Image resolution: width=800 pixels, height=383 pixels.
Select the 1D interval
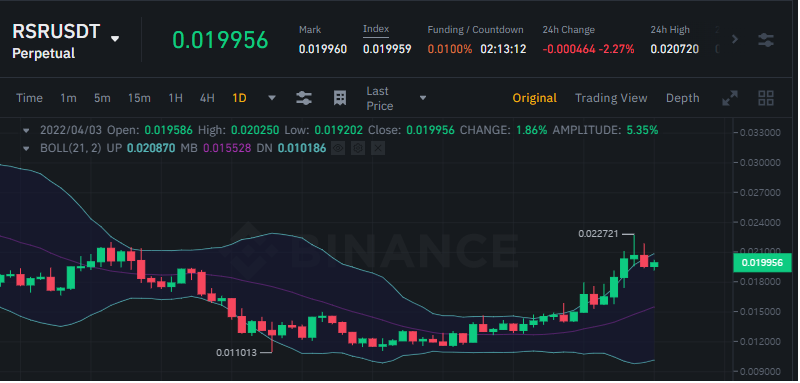(x=239, y=98)
